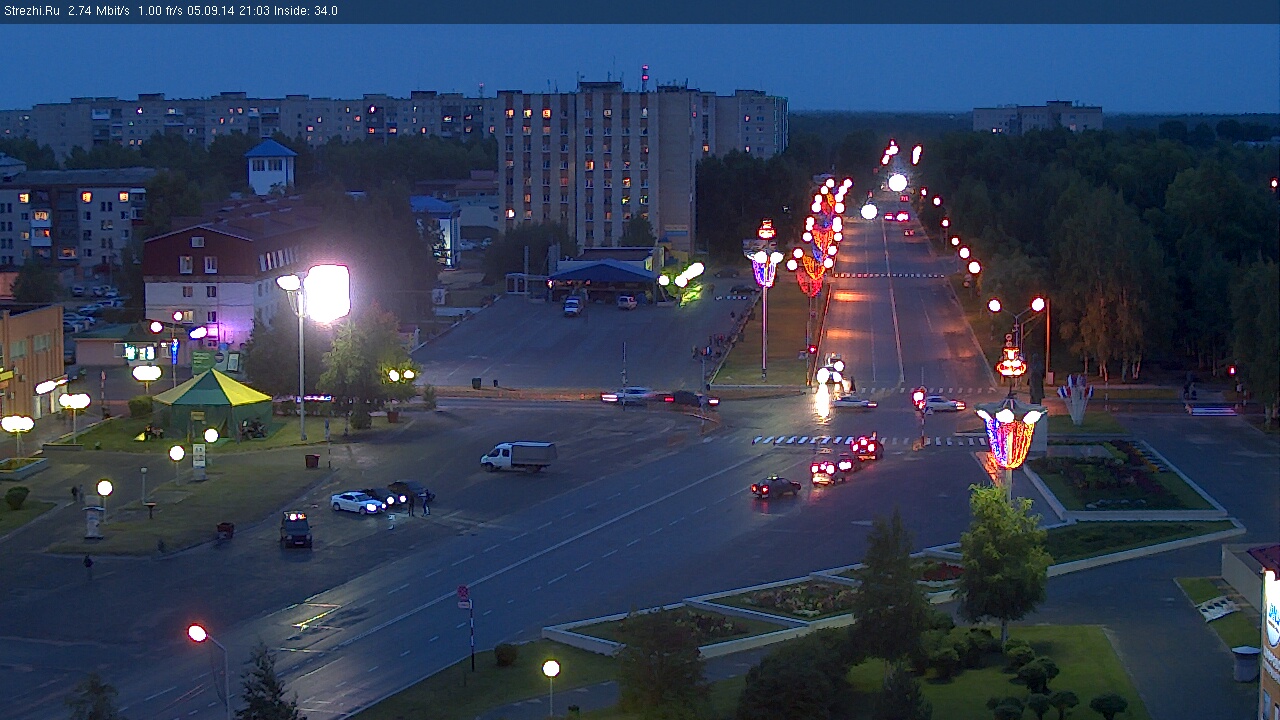Click the "1.00 fr/s" frame rate value
The height and width of the screenshot is (720, 1280).
click(x=159, y=11)
